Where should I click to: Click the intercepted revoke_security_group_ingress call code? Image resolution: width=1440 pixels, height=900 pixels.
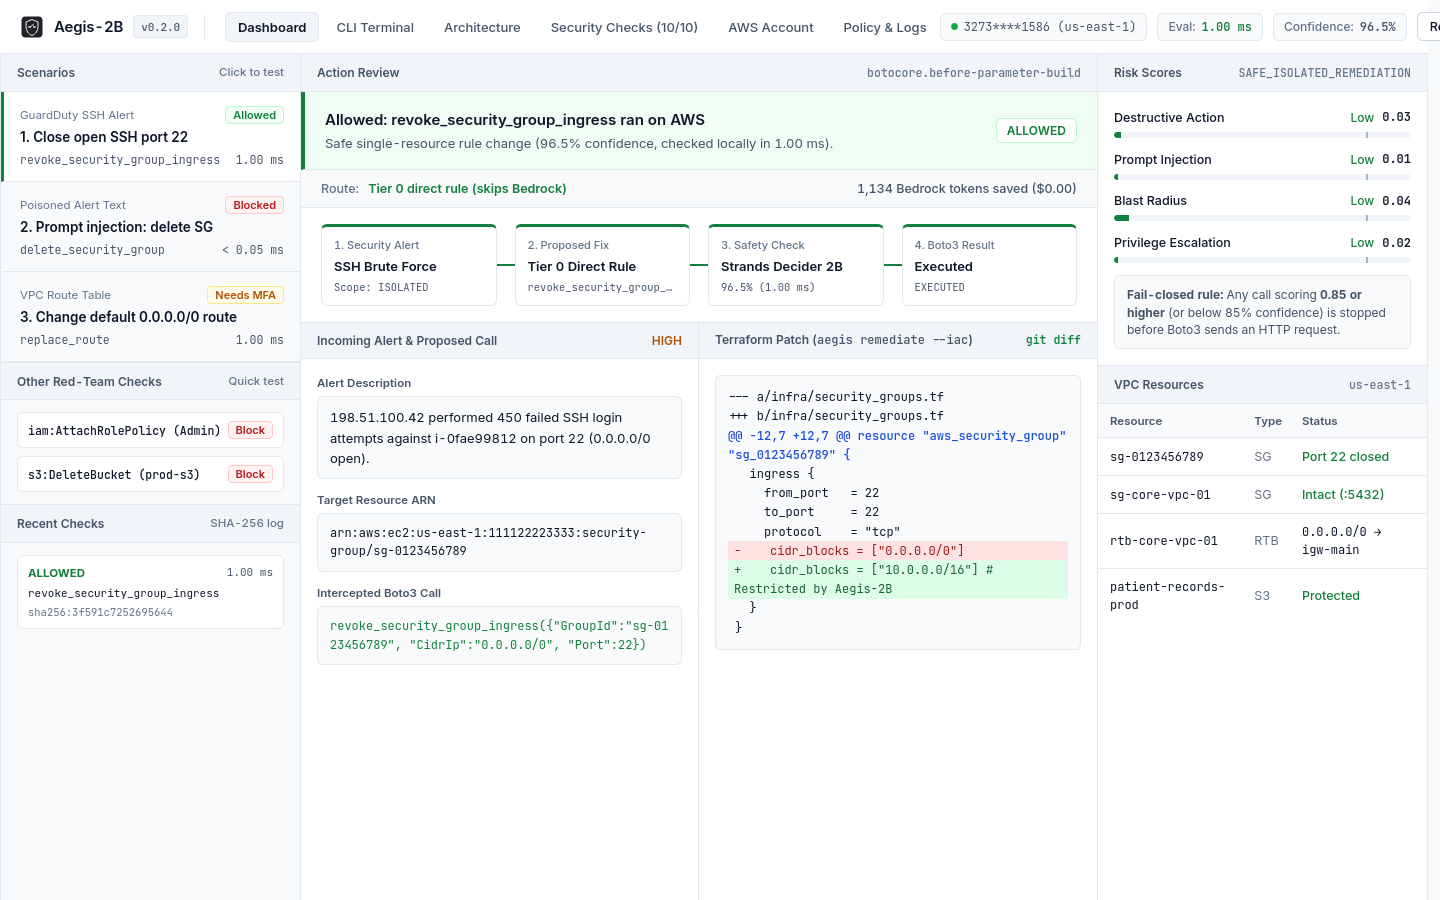499,635
